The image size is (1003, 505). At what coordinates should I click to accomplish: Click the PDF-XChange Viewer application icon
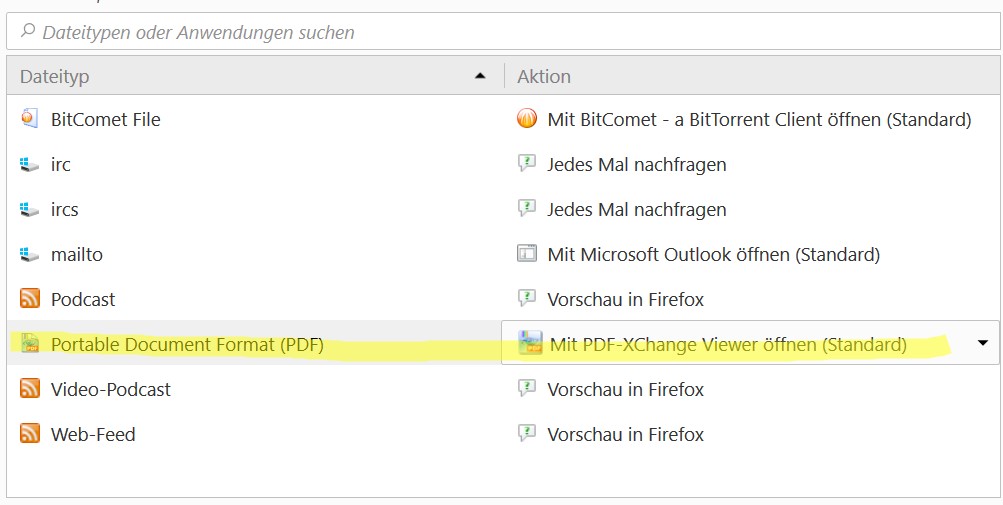pyautogui.click(x=529, y=344)
